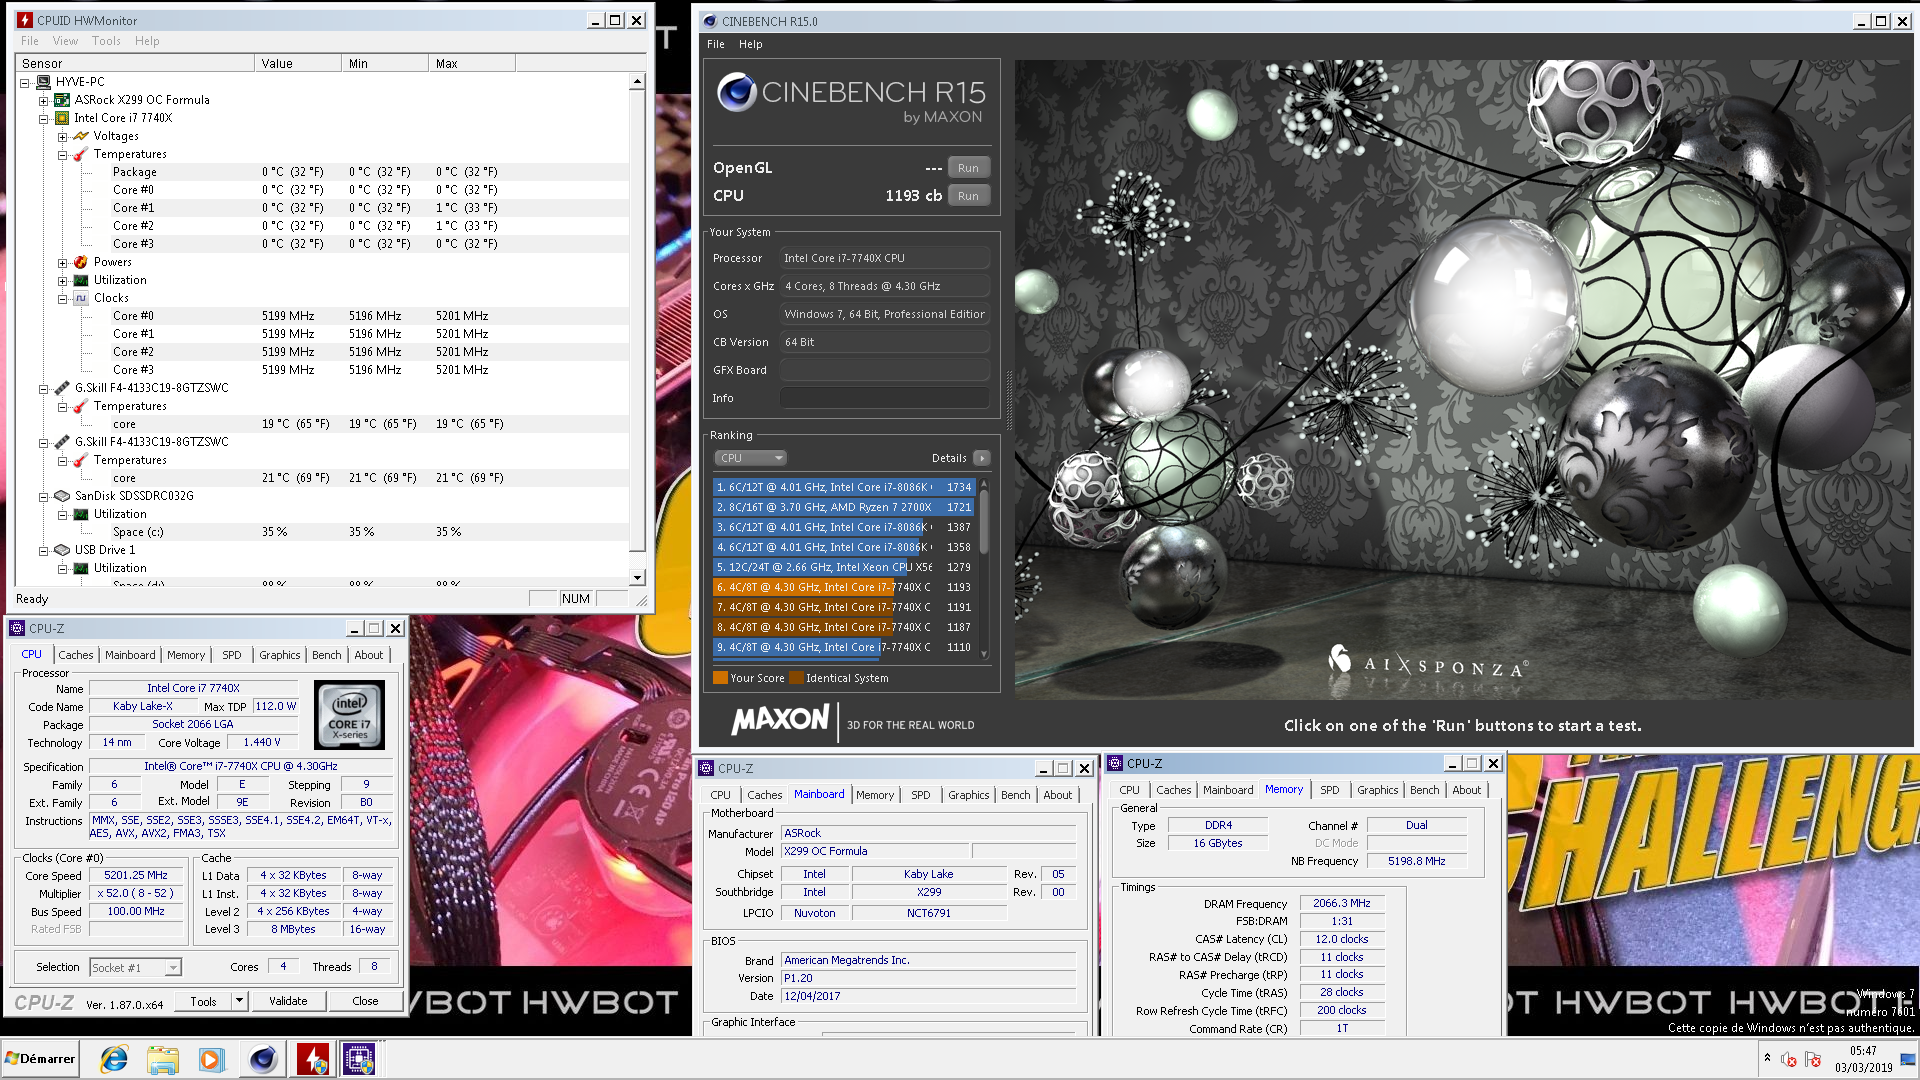This screenshot has width=1920, height=1080.
Task: Click the Close button in CPU-Z footer
Action: tap(365, 1001)
